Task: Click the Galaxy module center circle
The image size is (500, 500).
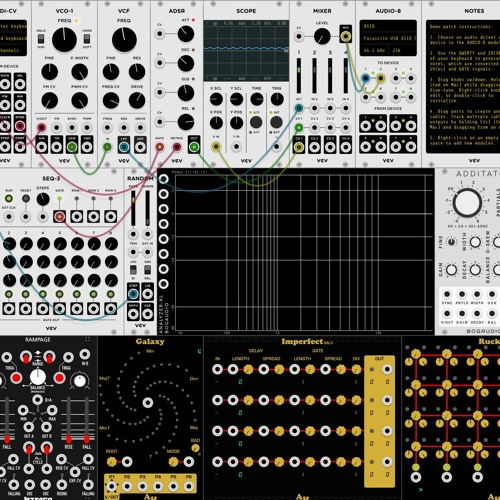Action: pos(148,402)
